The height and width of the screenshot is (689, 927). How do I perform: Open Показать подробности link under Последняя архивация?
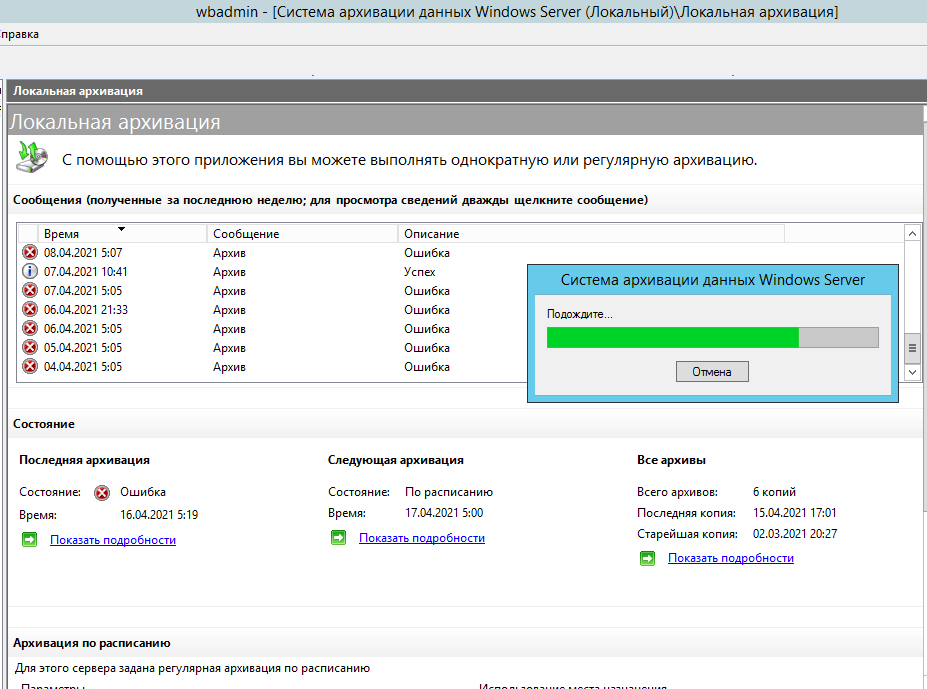click(113, 540)
